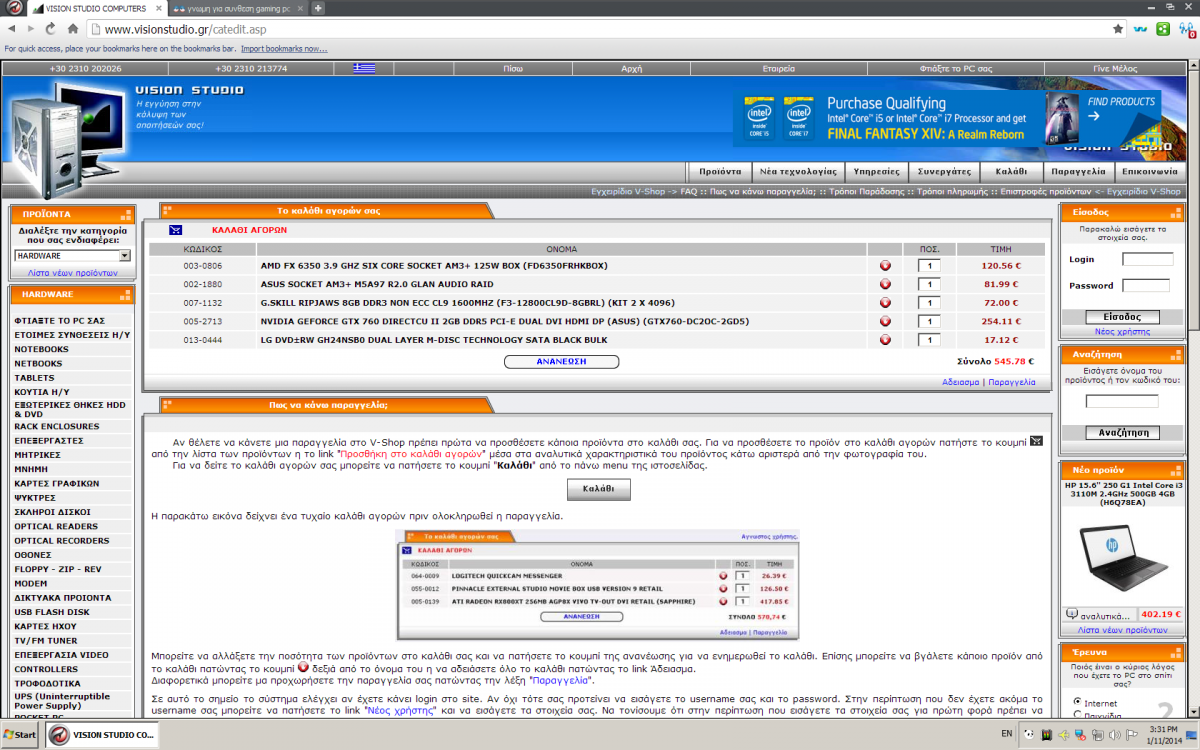The height and width of the screenshot is (750, 1200).
Task: Click the Παραγγελία link under cart total
Action: pos(1012,382)
